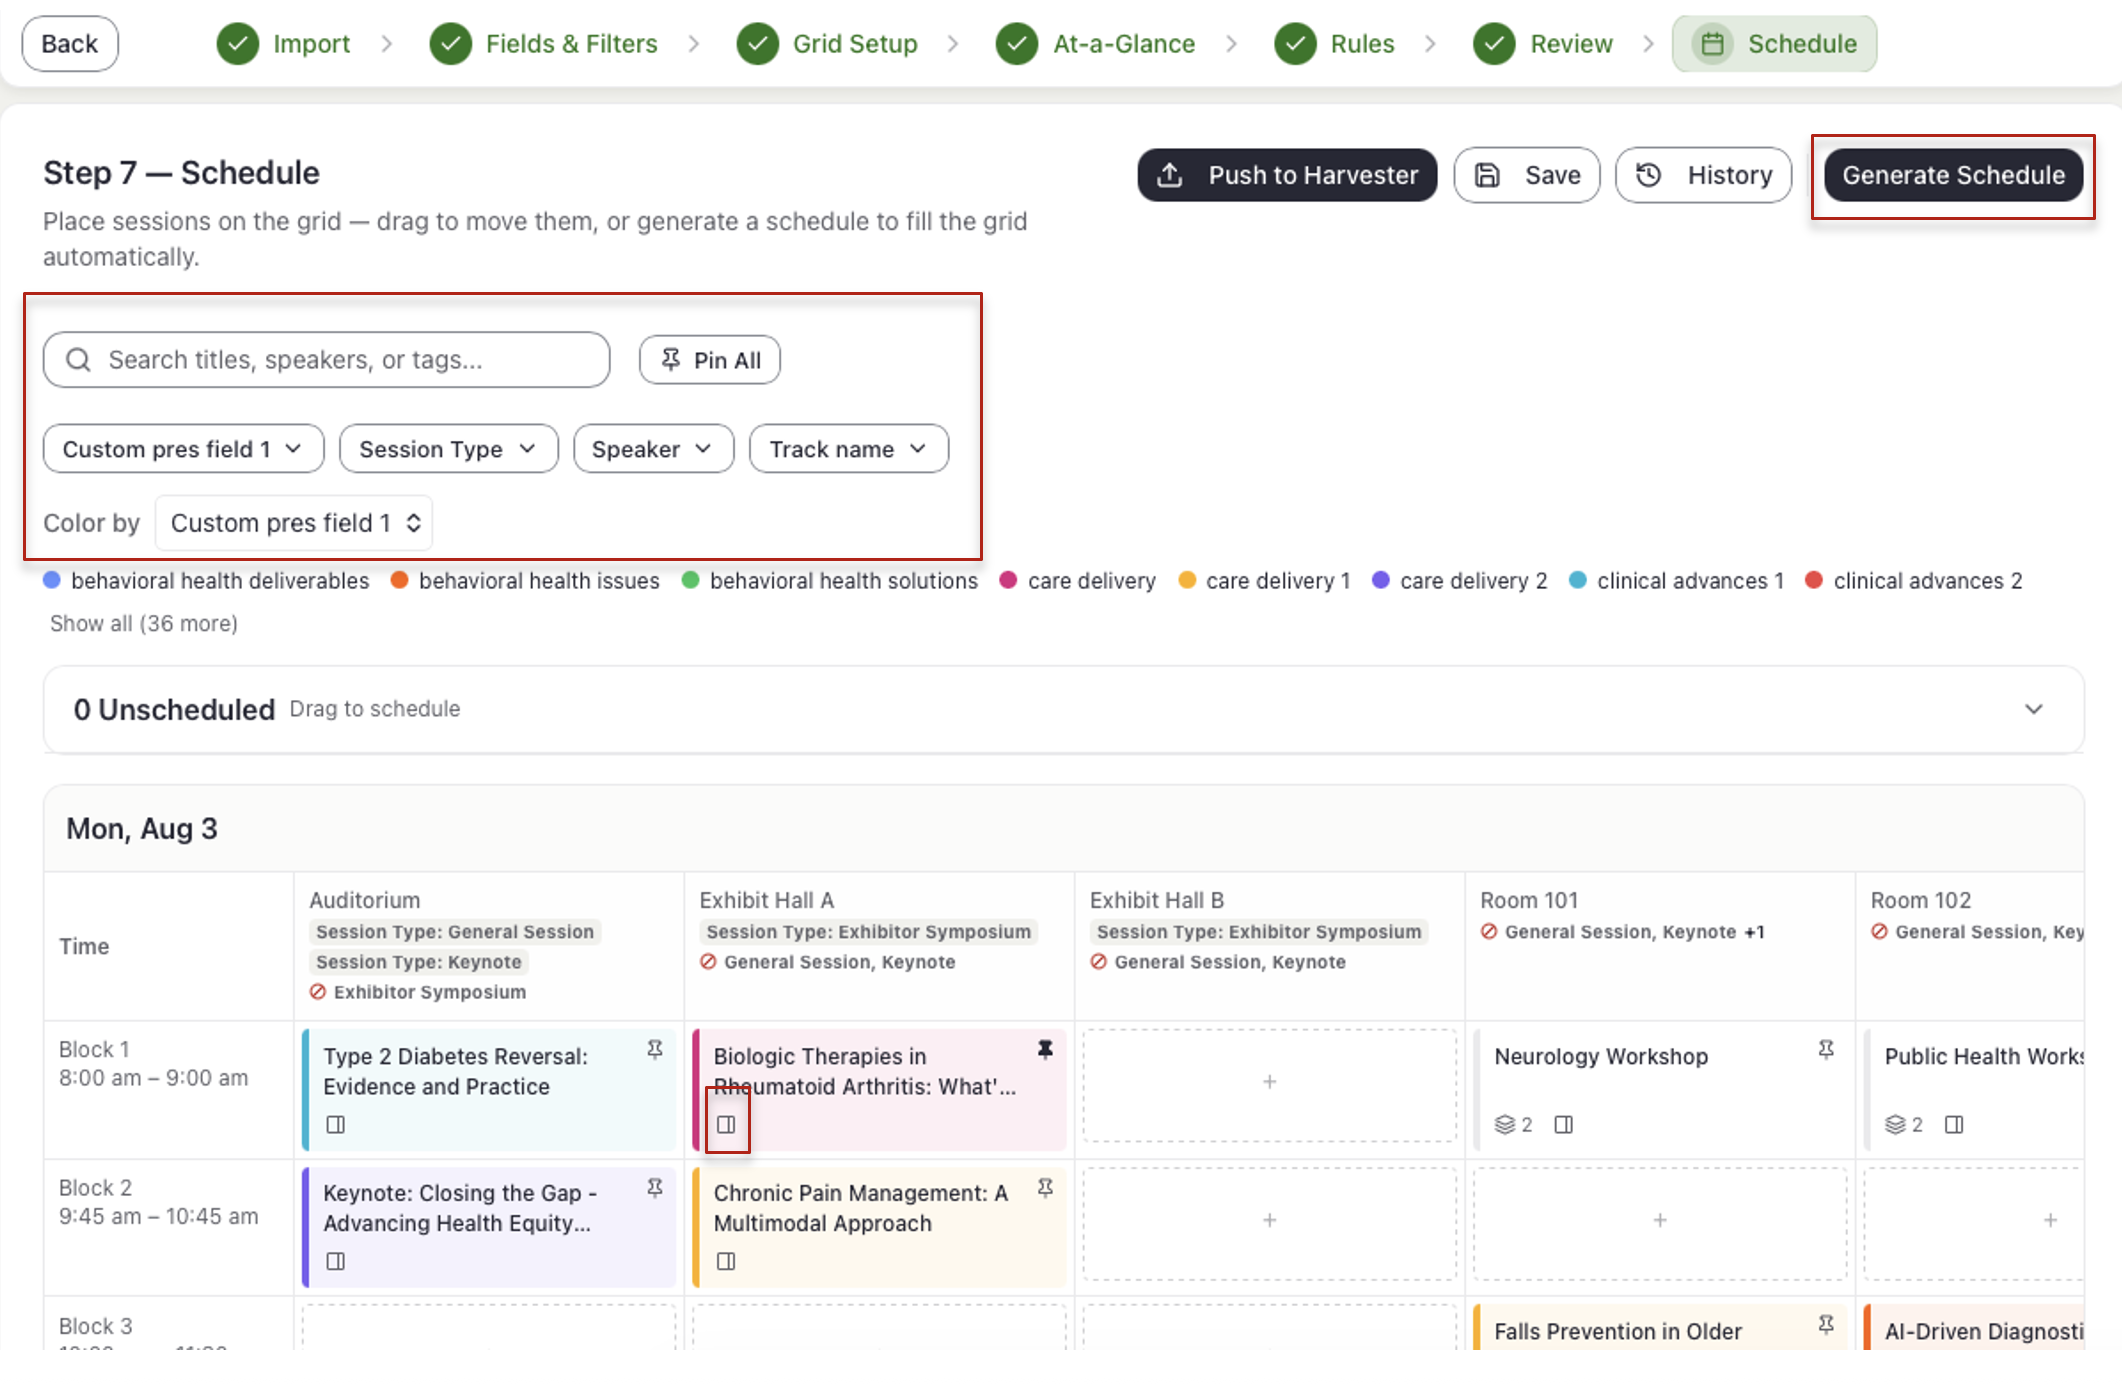Open details panel icon on Chronic Pain card
This screenshot has width=2122, height=1384.
(726, 1262)
